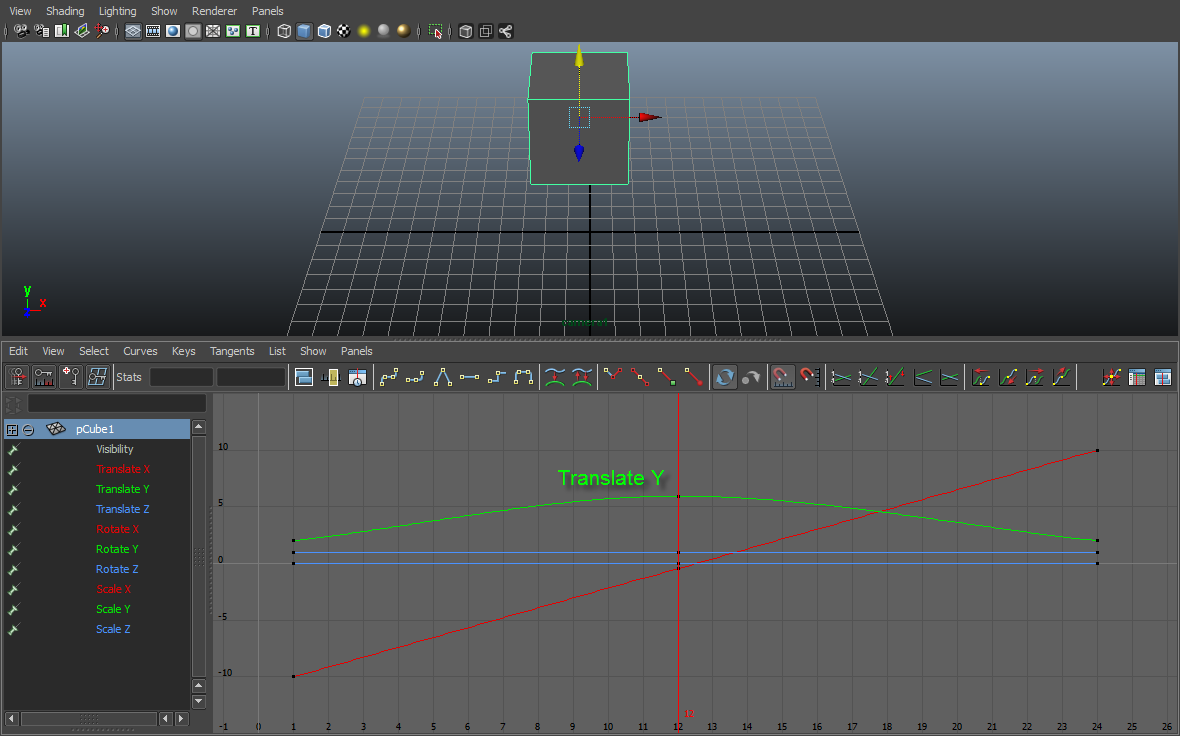This screenshot has height=736, width=1180.
Task: Apply flat tangents to the curve
Action: pyautogui.click(x=469, y=377)
